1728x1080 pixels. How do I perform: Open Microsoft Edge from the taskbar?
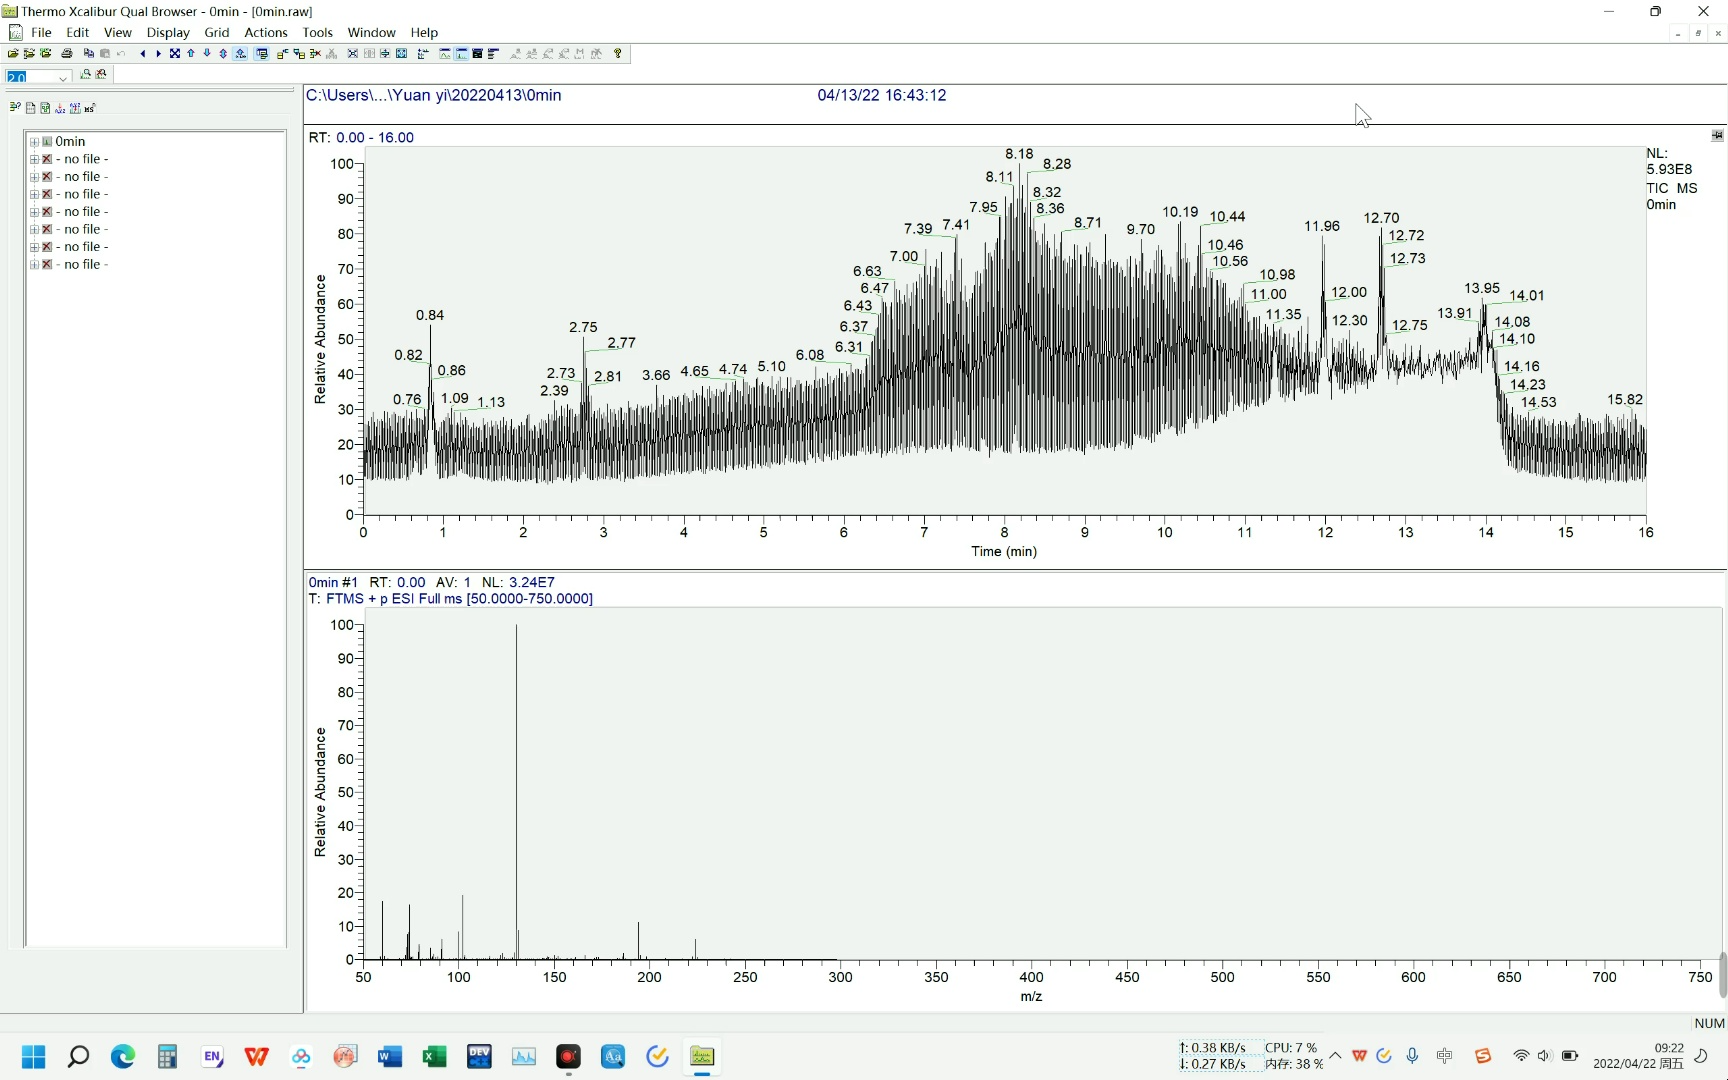[122, 1057]
